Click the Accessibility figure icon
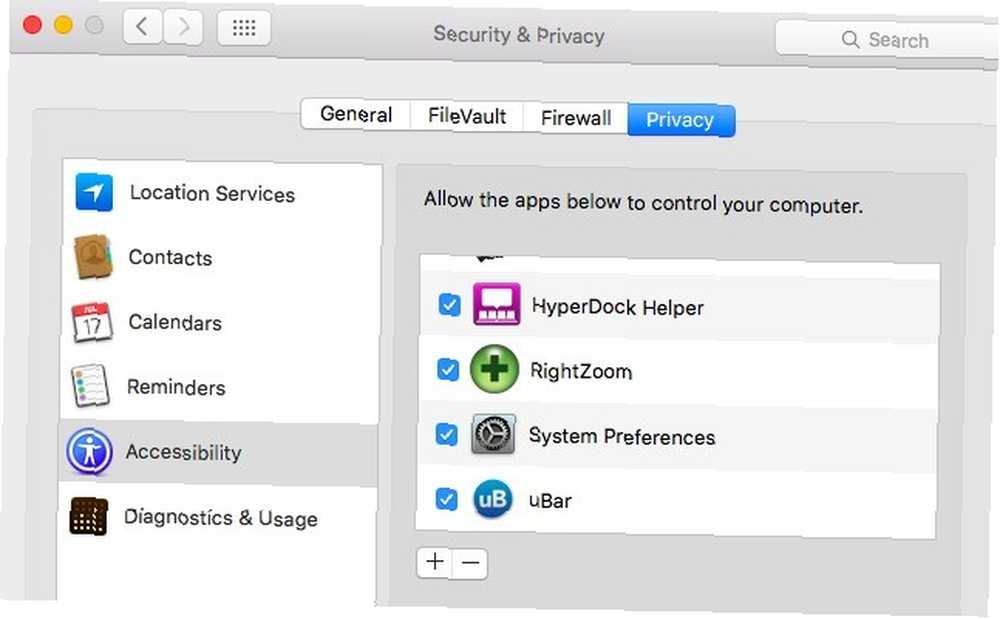 (x=90, y=451)
